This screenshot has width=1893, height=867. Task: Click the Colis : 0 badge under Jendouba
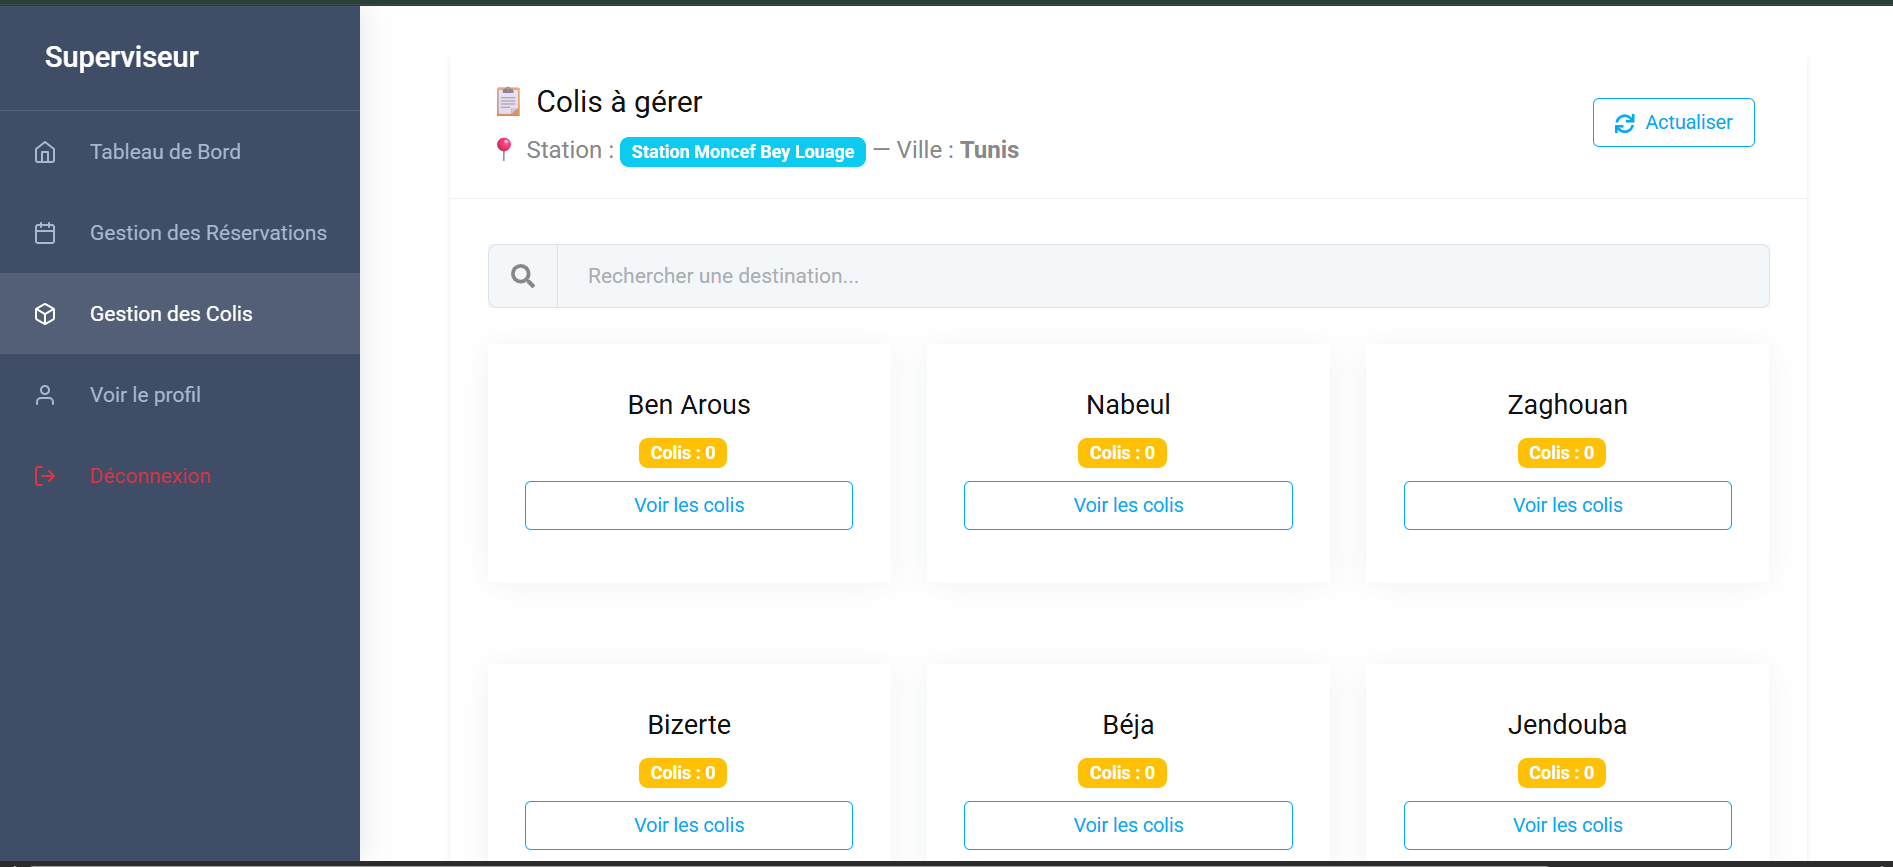1561,773
